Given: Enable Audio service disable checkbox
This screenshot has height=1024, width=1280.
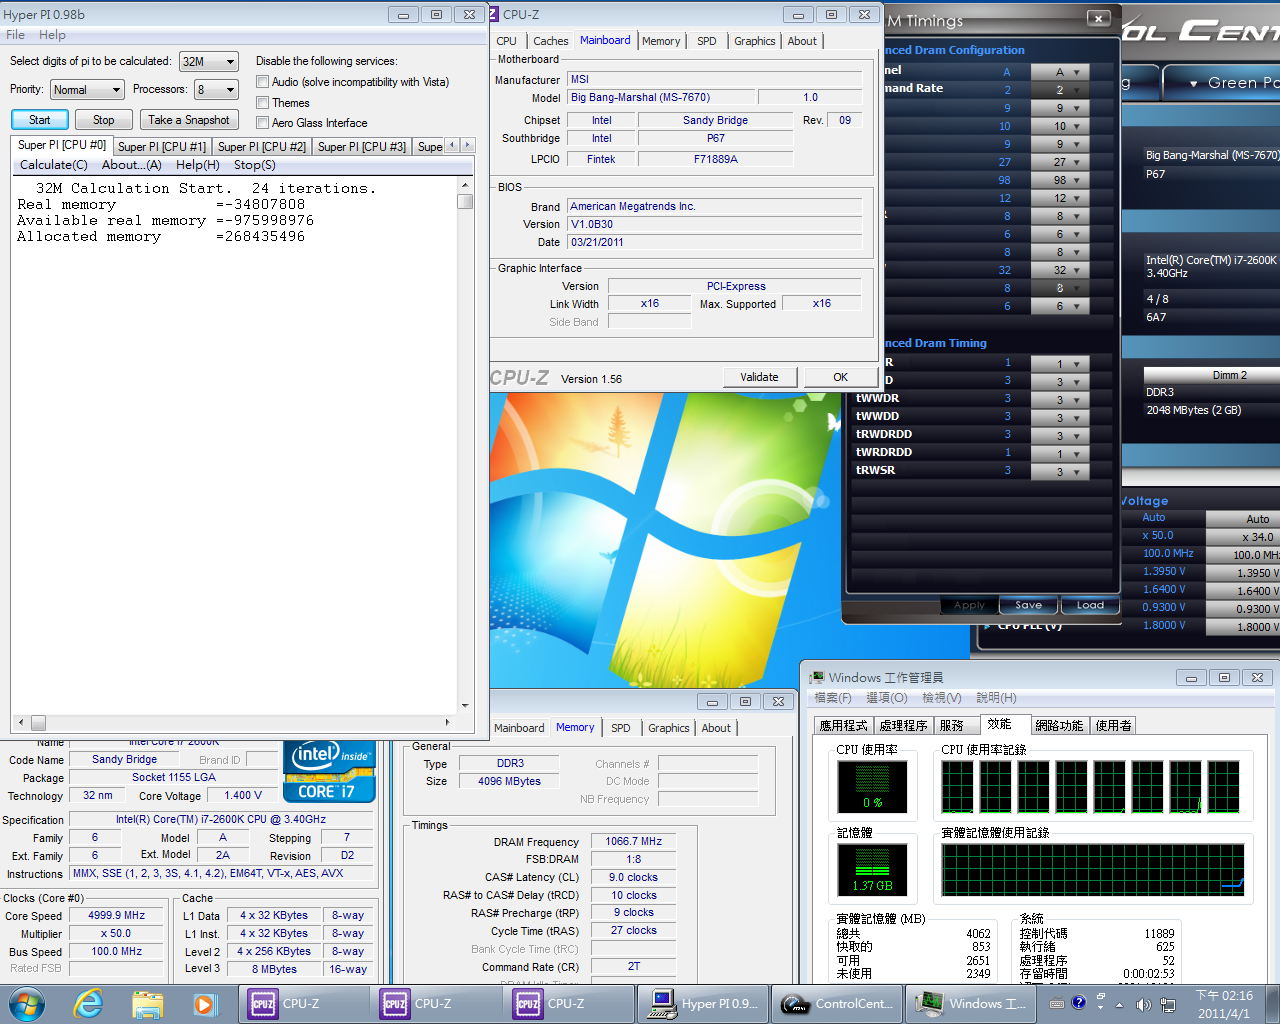Looking at the screenshot, I should pos(262,82).
